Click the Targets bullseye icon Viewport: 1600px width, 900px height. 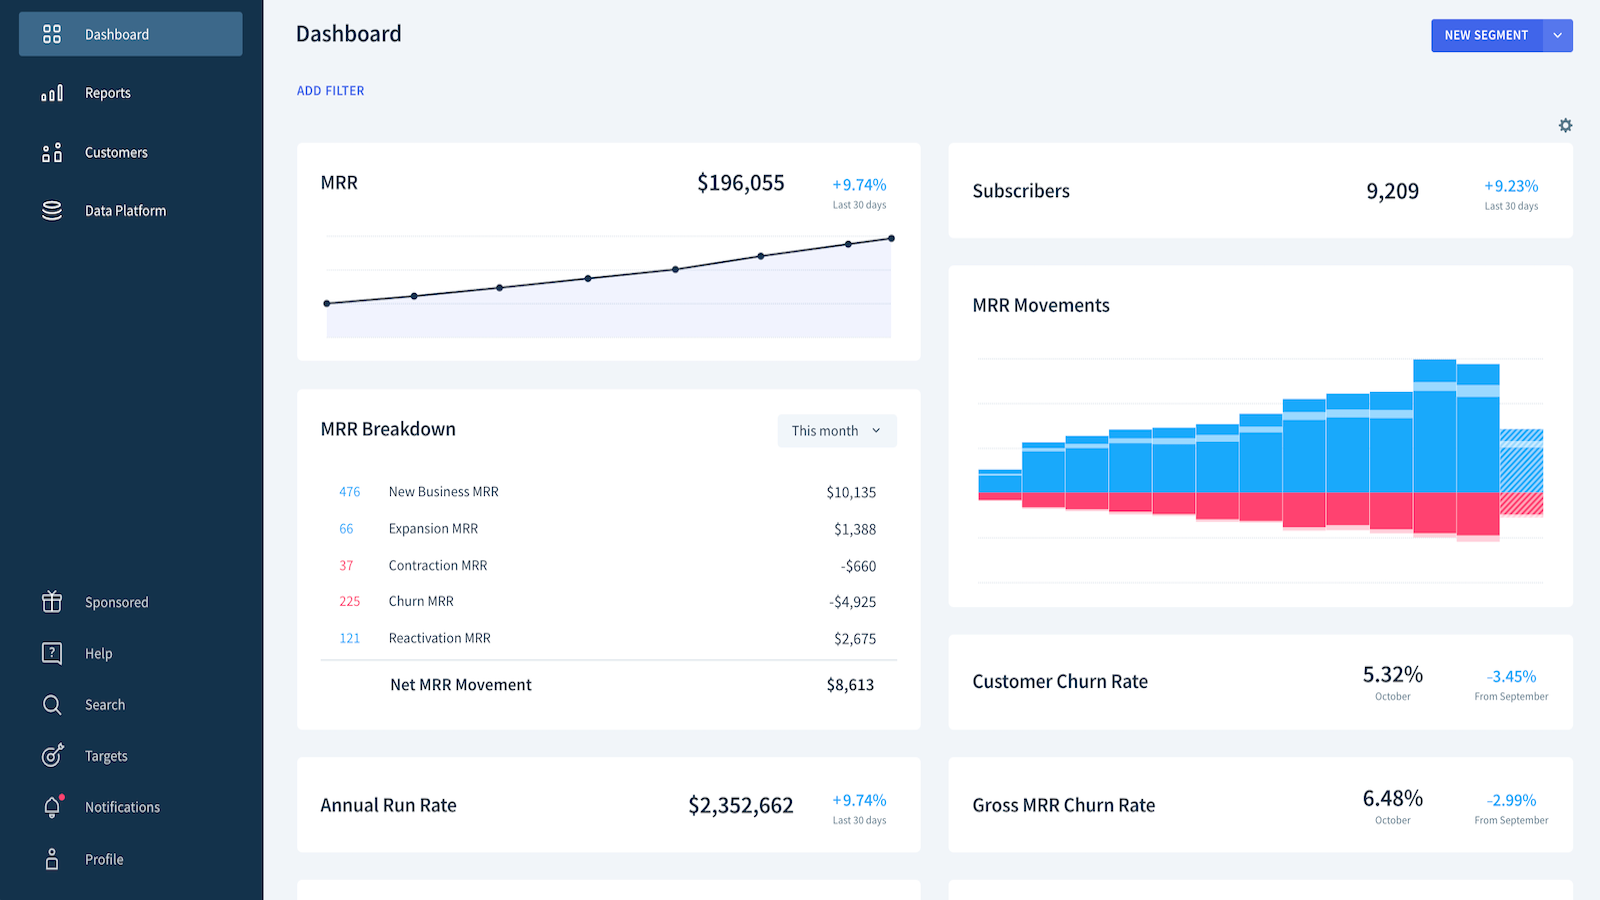52,756
